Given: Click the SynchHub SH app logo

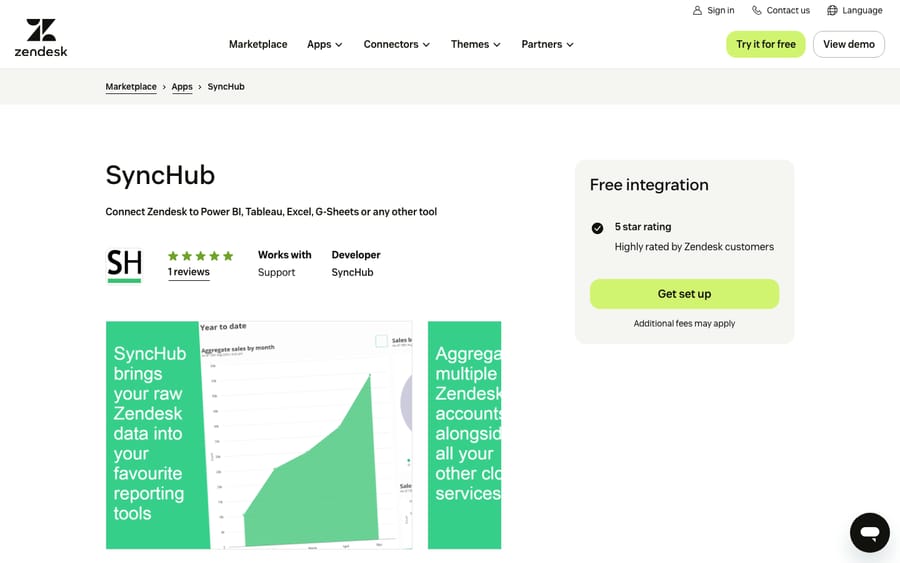Looking at the screenshot, I should [x=125, y=265].
